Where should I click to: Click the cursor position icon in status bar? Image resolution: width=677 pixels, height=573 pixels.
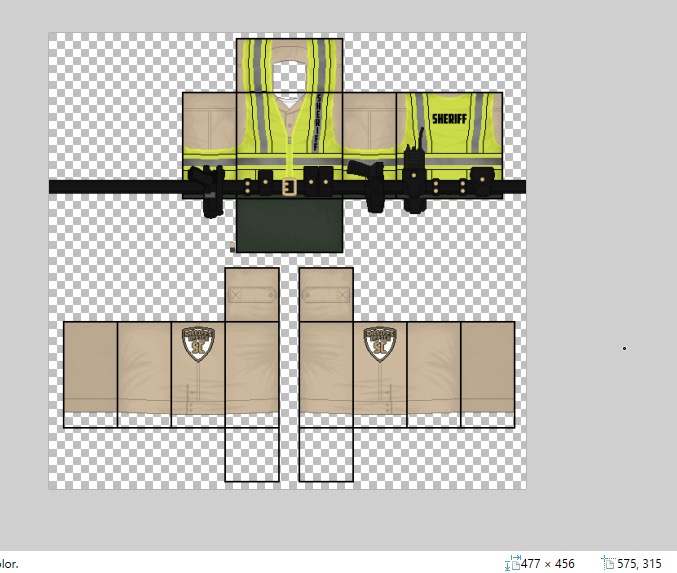point(609,564)
